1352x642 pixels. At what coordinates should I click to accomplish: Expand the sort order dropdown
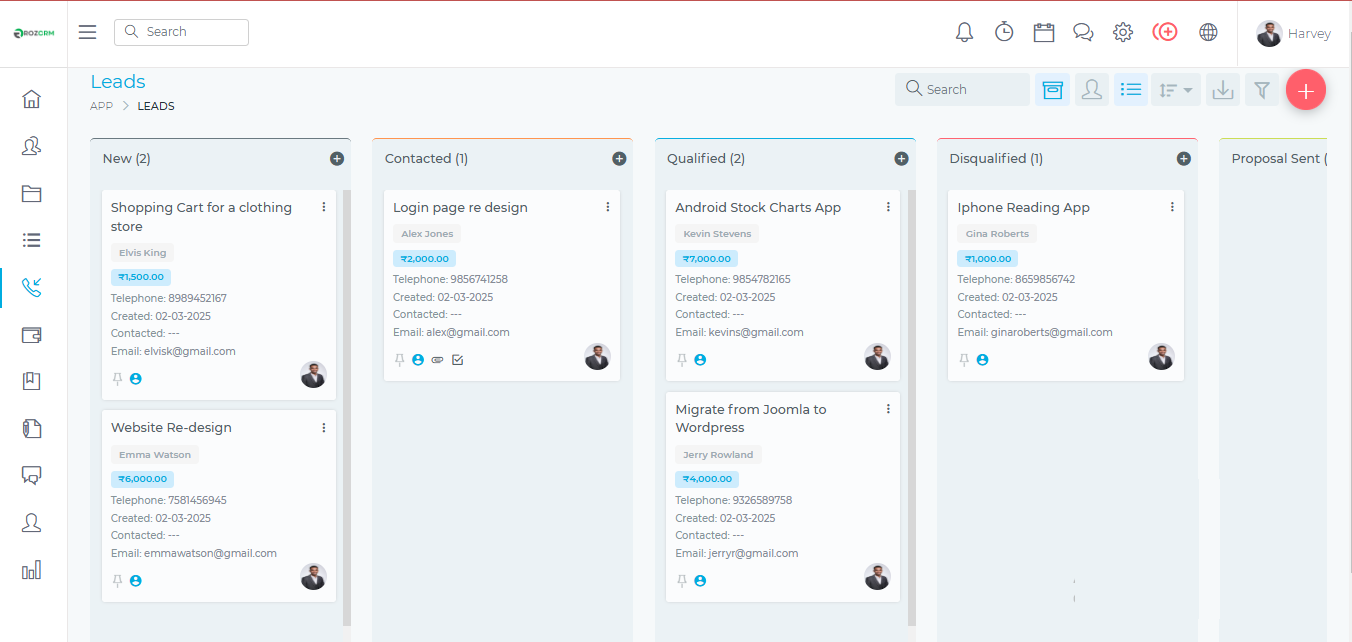point(1175,90)
